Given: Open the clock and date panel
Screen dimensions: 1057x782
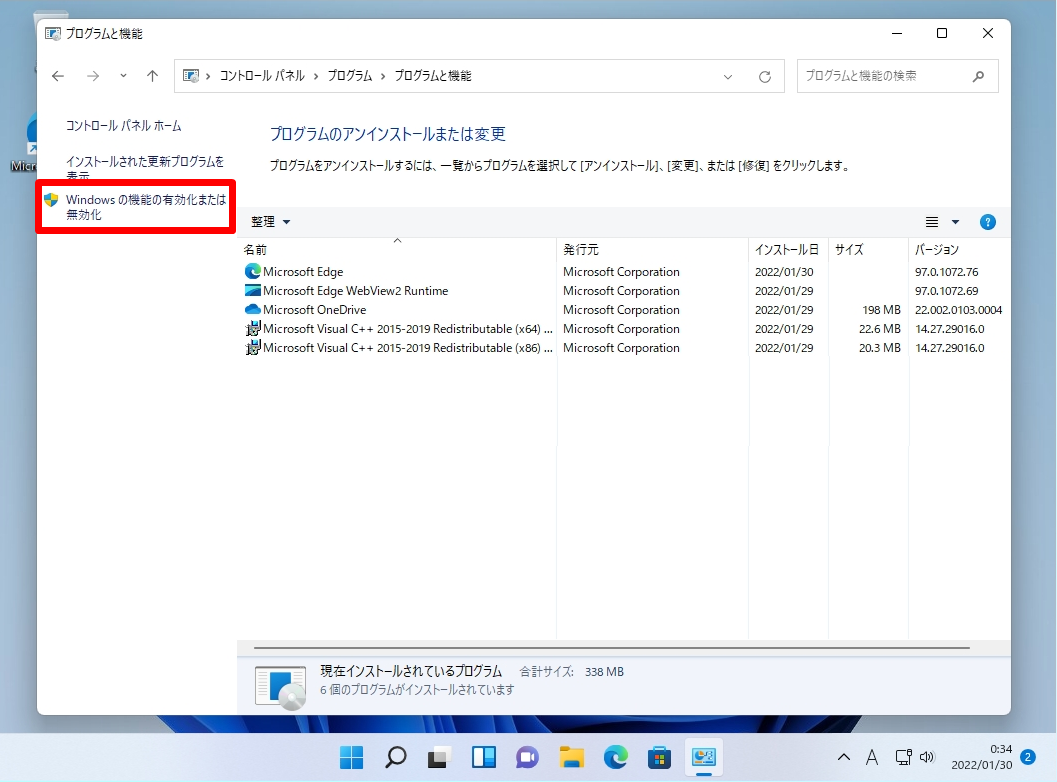Looking at the screenshot, I should [x=982, y=758].
